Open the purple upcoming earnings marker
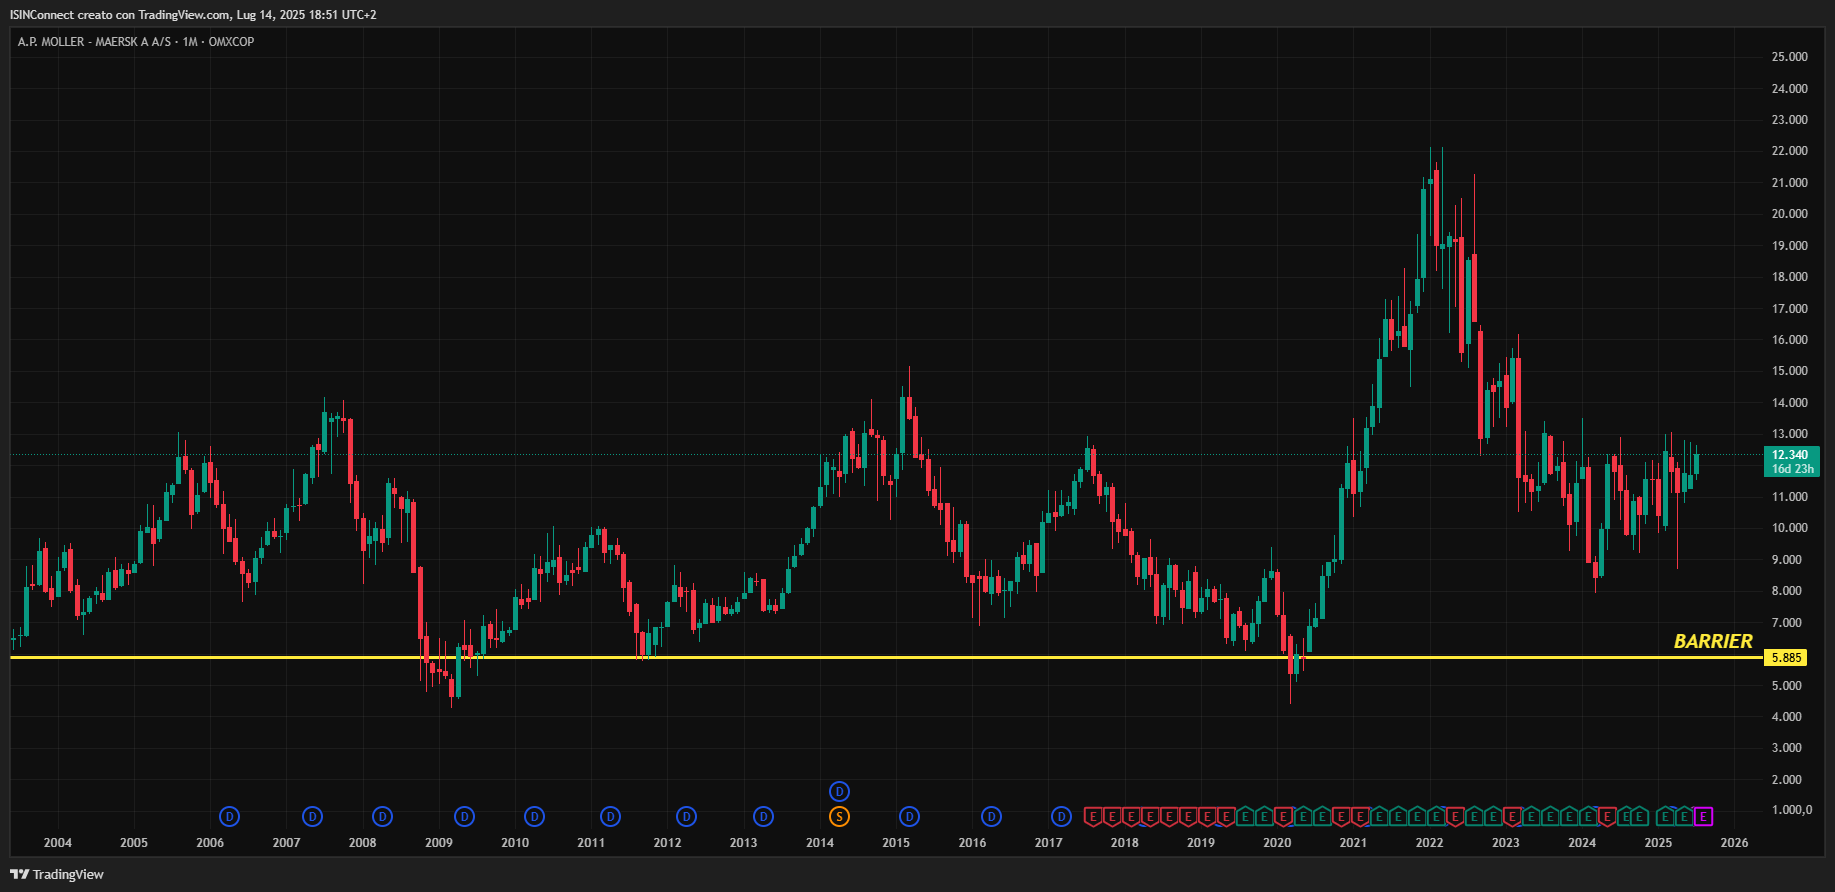The width and height of the screenshot is (1835, 892). (1704, 817)
